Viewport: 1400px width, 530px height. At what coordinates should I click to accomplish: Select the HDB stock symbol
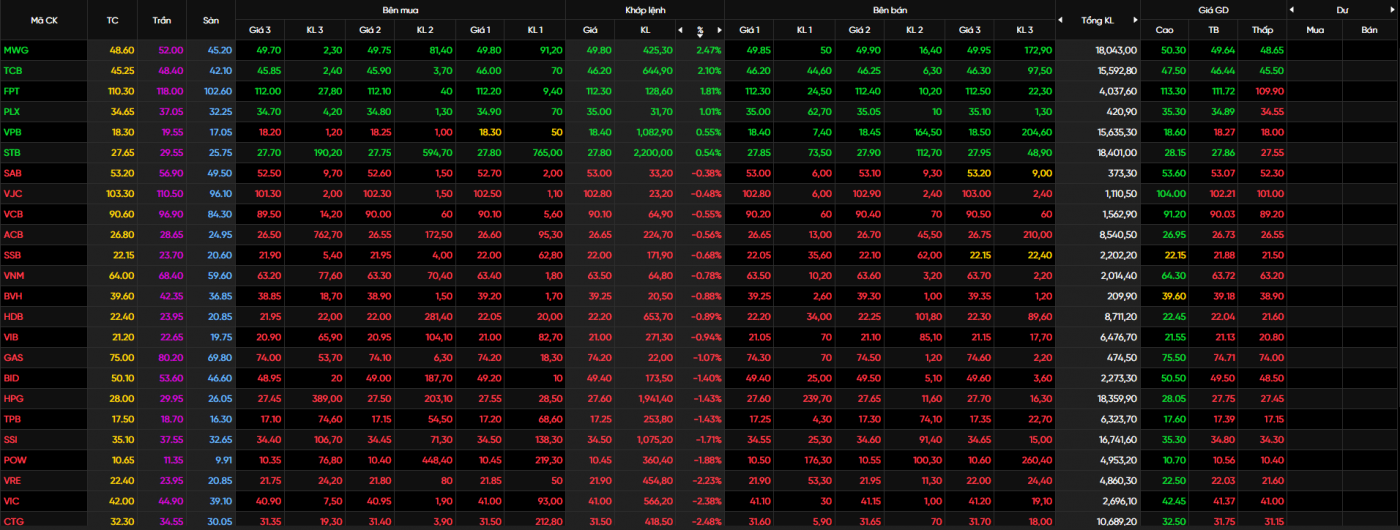[x=13, y=317]
